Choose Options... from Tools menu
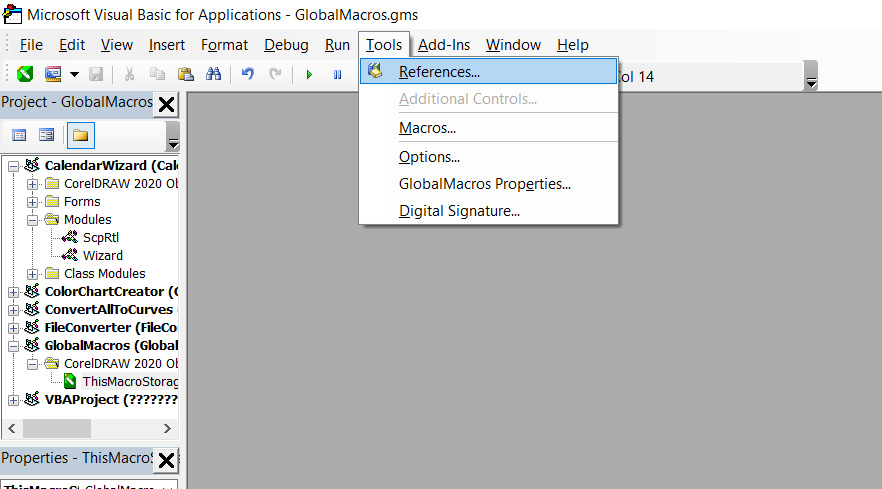 pyautogui.click(x=488, y=157)
